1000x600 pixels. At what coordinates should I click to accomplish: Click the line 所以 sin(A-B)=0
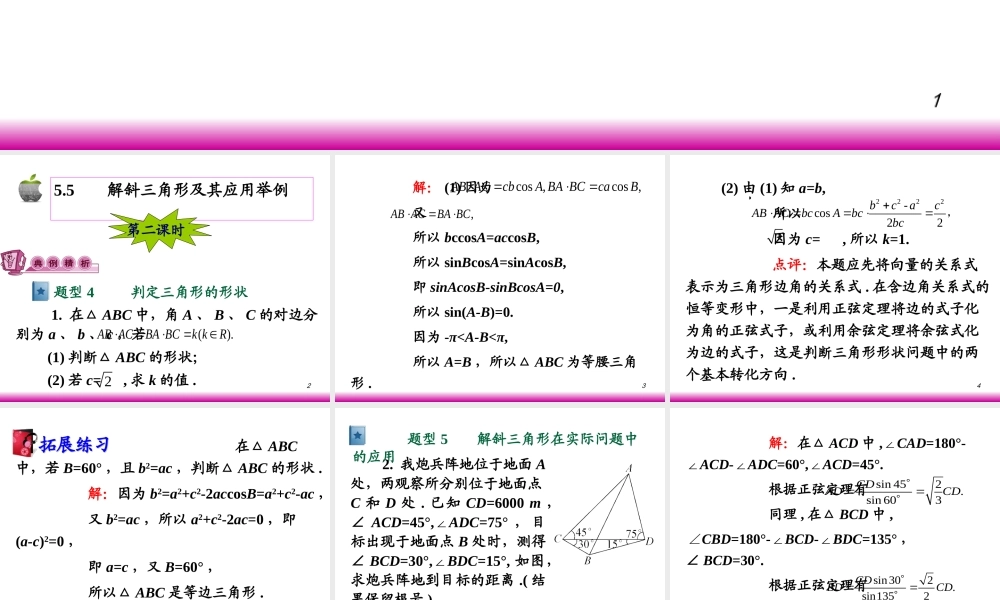pos(463,312)
